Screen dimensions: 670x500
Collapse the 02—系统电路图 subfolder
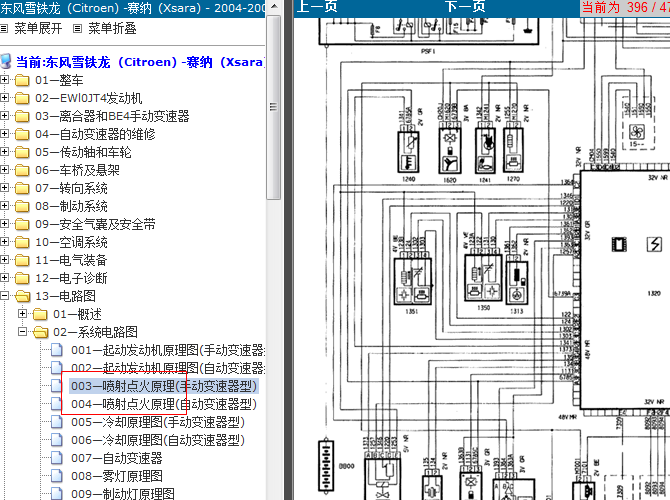[22, 331]
